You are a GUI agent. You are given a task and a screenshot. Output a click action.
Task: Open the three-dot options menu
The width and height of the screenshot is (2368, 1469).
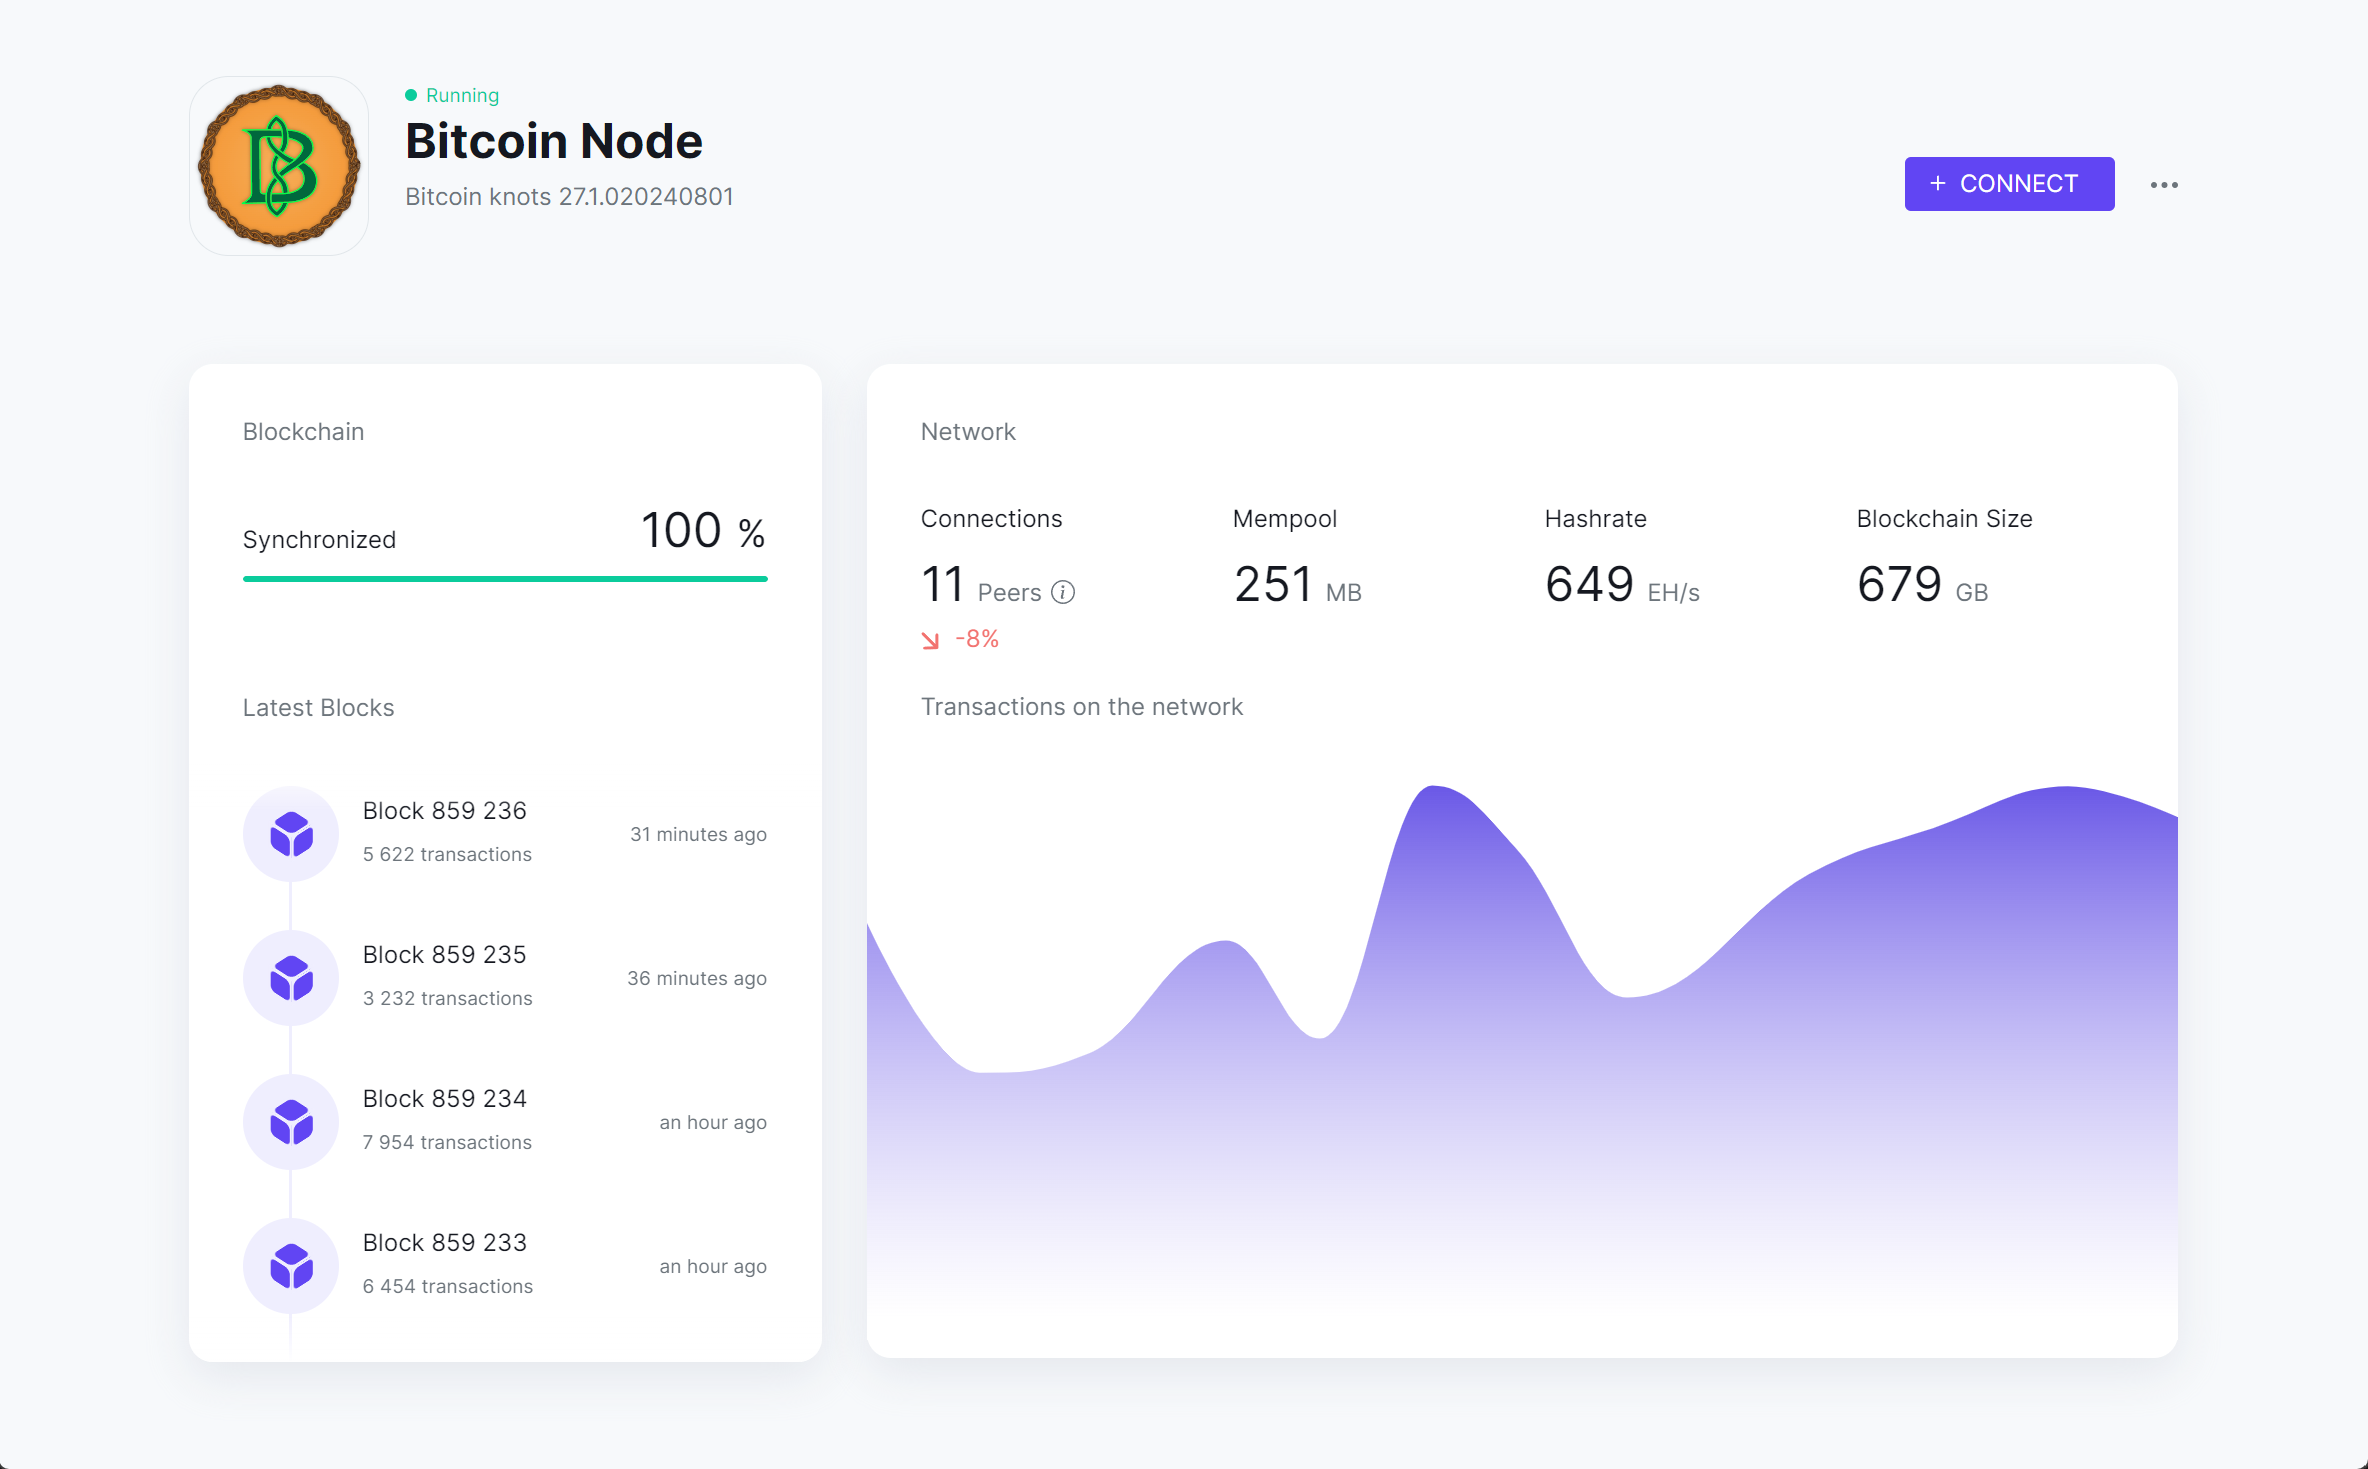[2164, 185]
